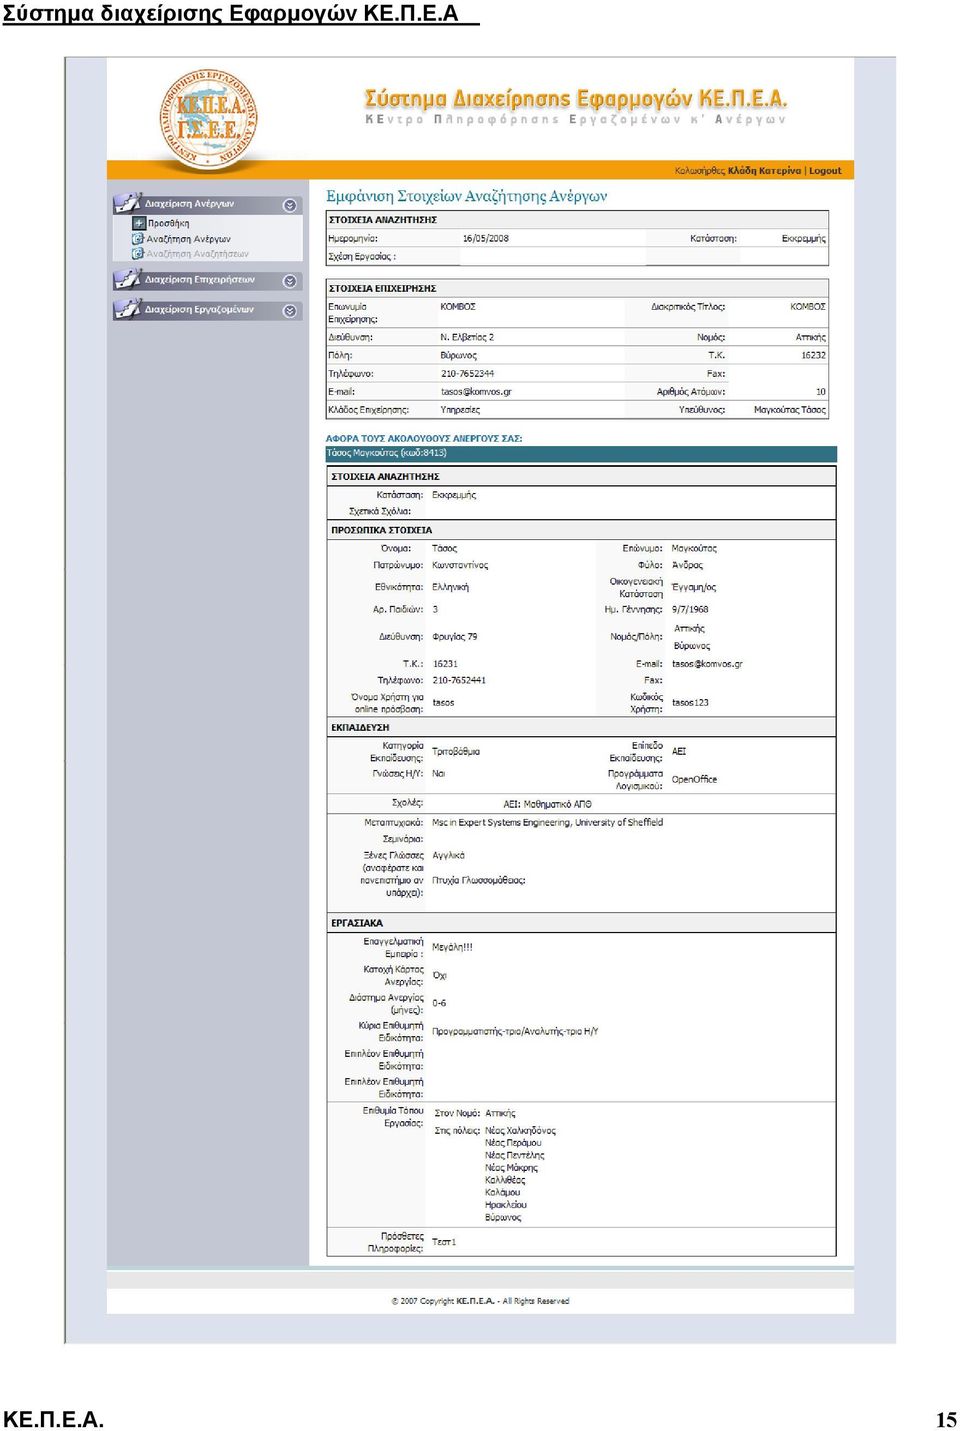Click the date value 16/05/2008

485,238
